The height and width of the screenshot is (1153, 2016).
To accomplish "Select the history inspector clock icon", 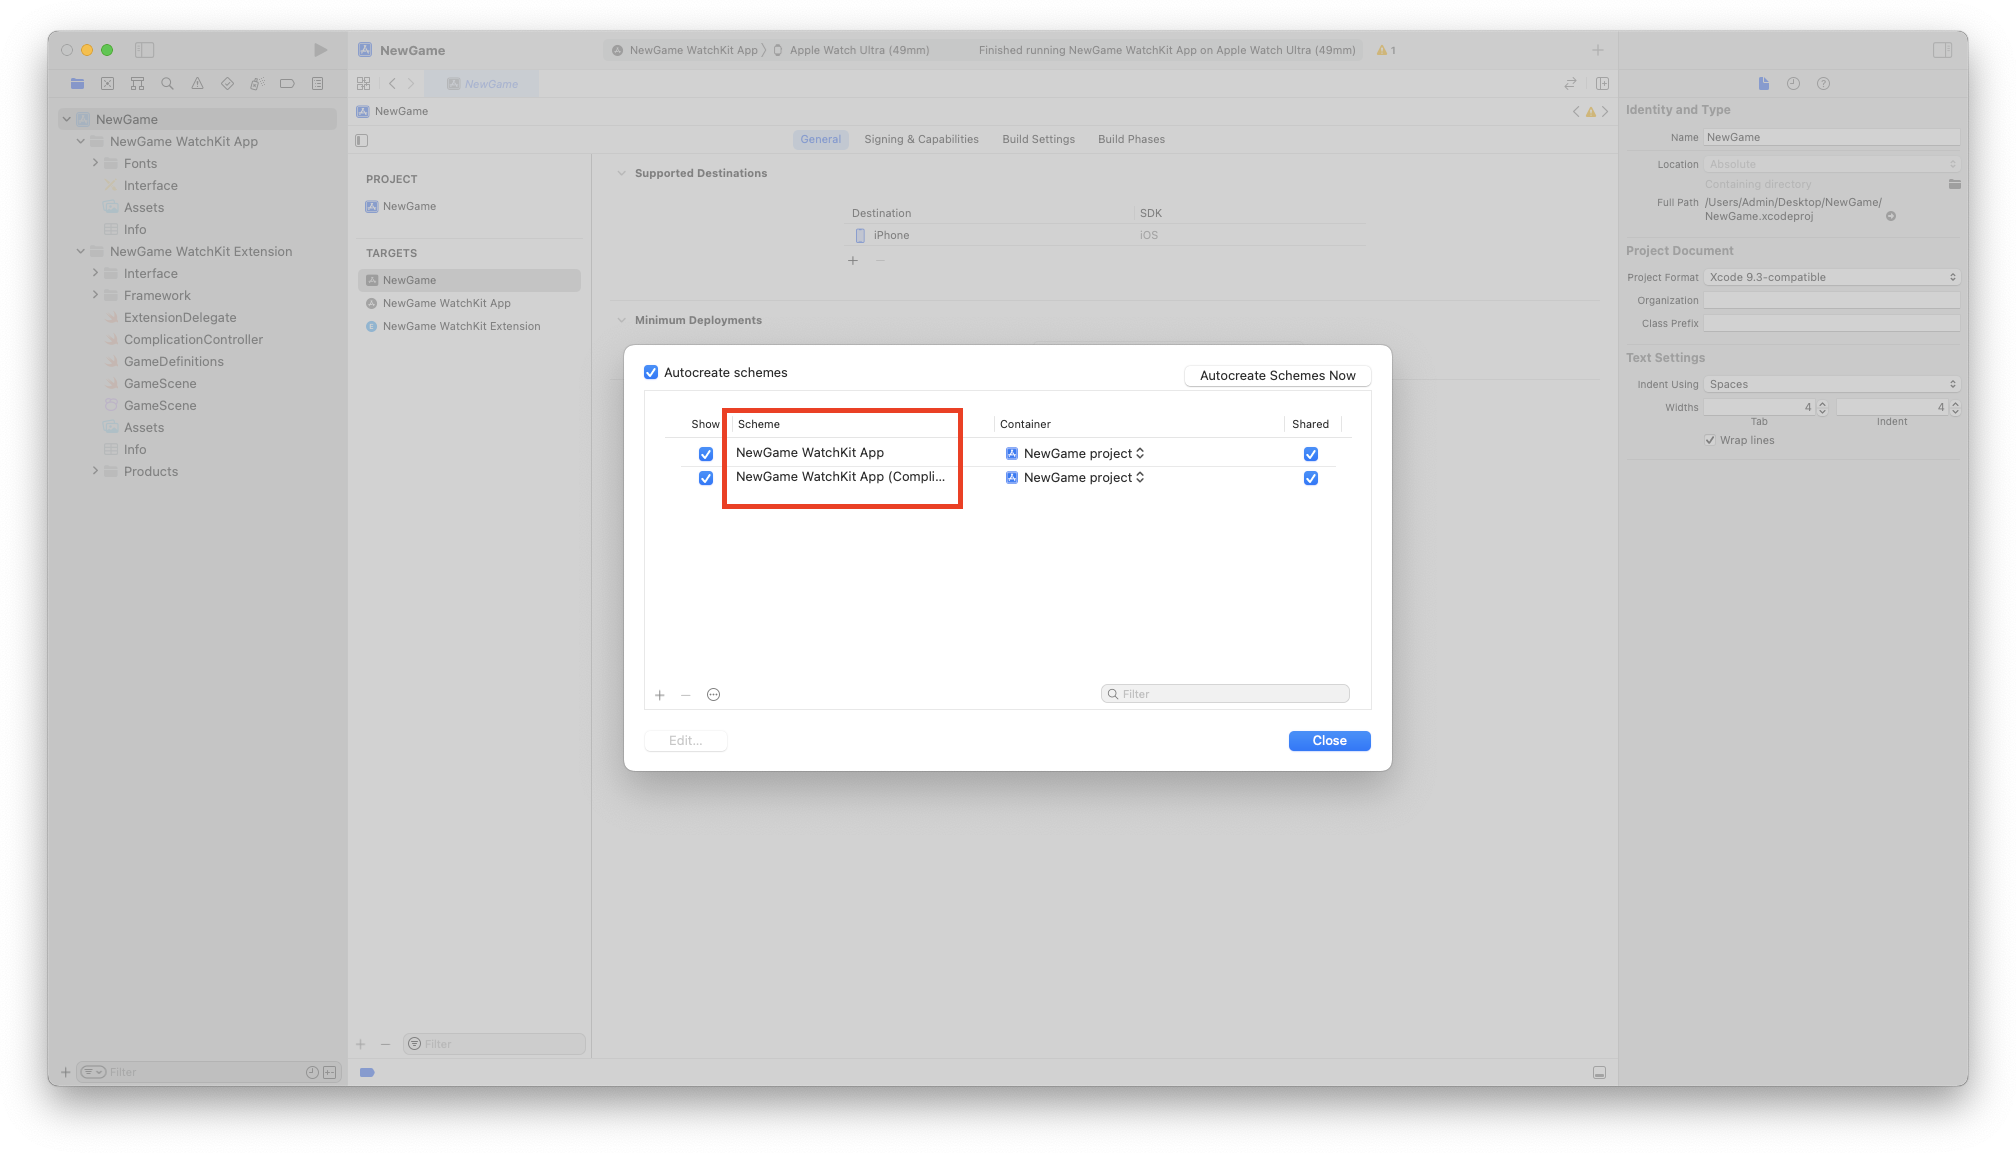I will click(x=1793, y=84).
